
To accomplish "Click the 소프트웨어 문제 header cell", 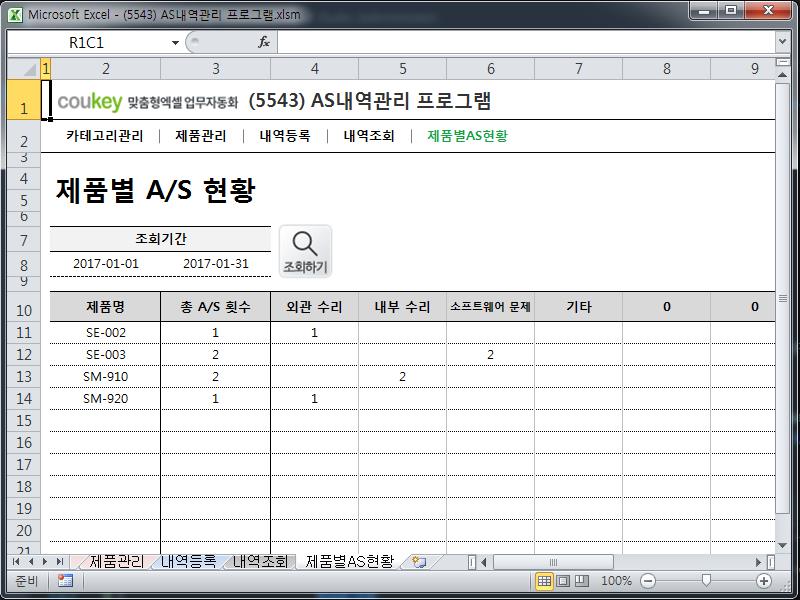I will click(x=490, y=307).
